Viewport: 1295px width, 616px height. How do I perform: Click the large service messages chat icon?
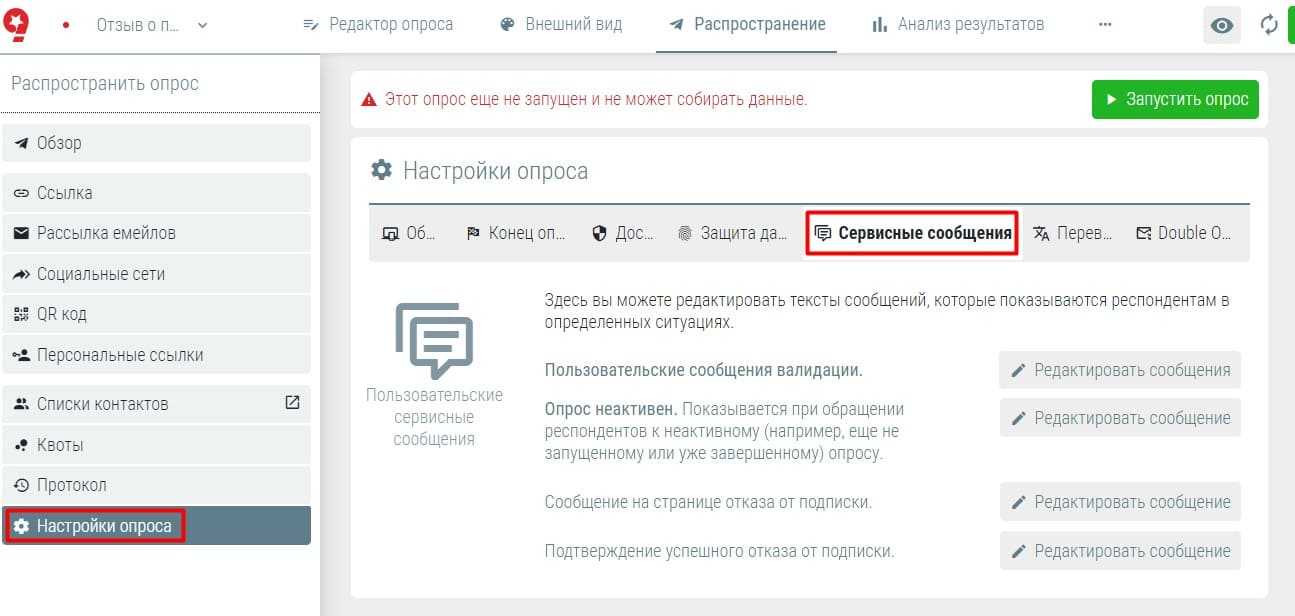pyautogui.click(x=434, y=340)
